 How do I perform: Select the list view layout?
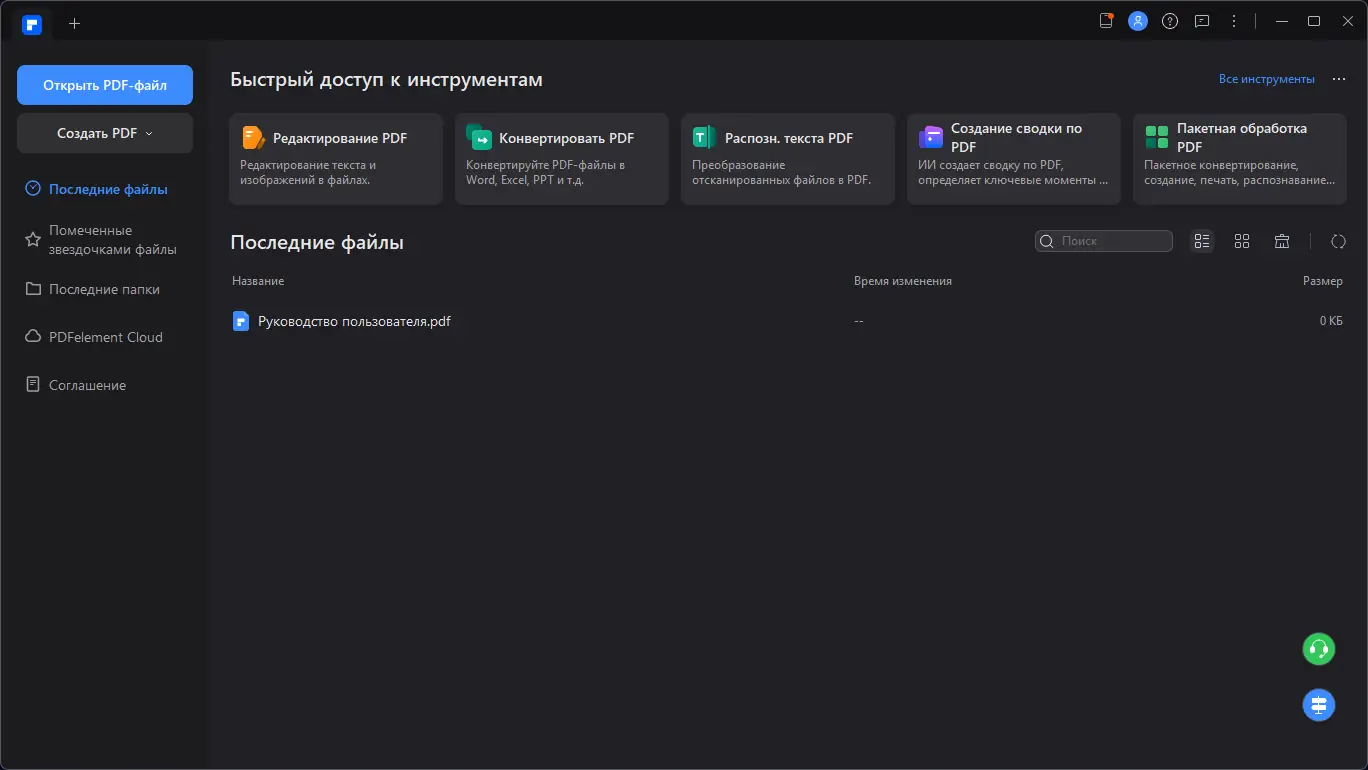(1201, 241)
